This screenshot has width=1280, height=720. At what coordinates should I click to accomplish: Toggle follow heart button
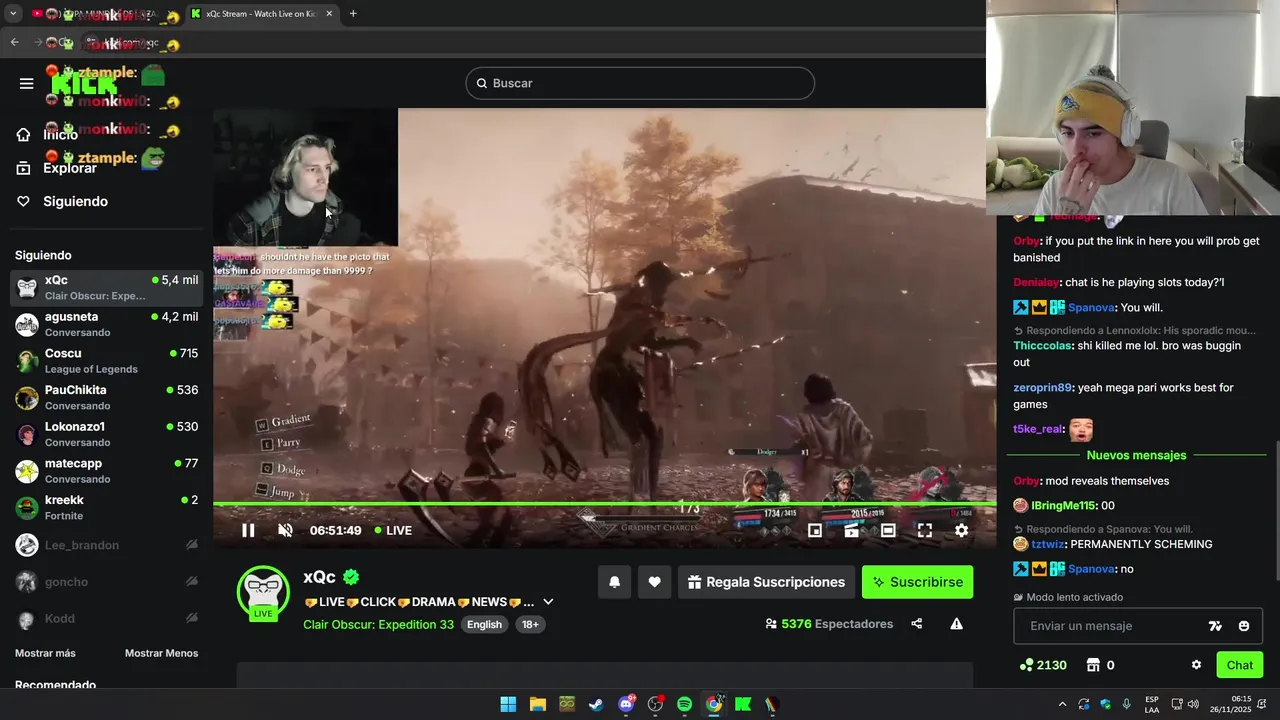click(654, 582)
